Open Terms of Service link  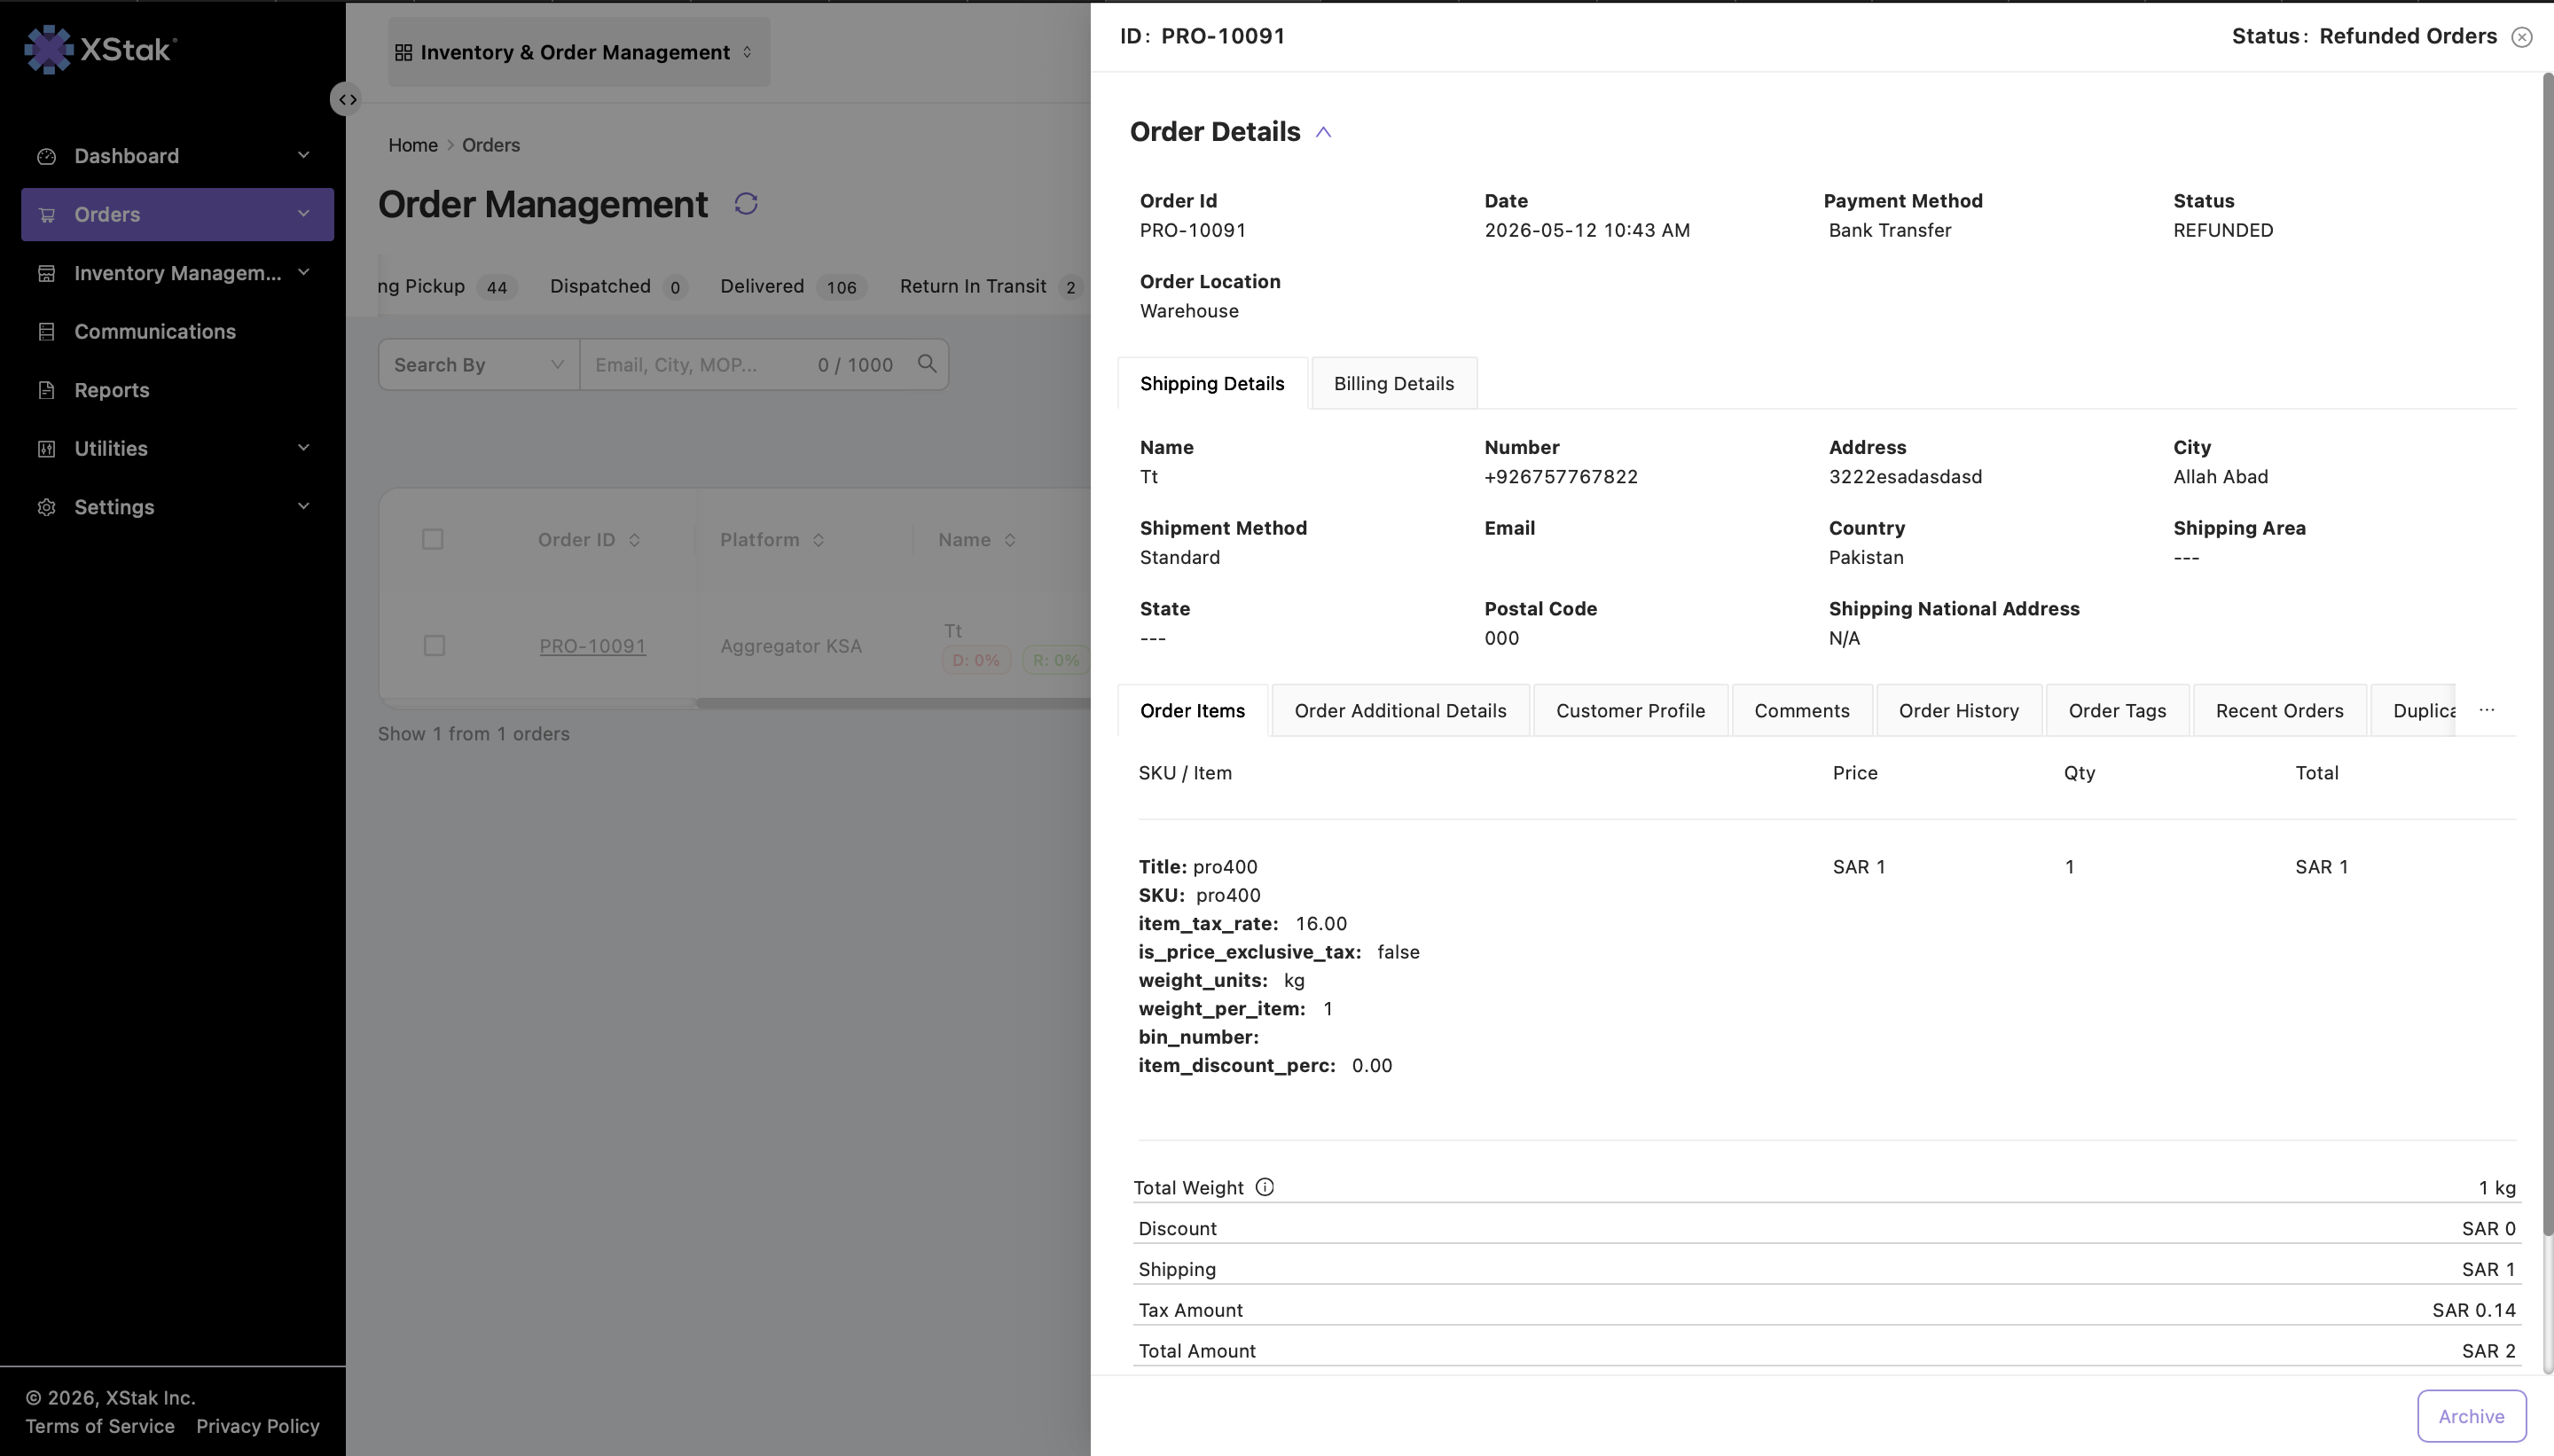(x=100, y=1426)
